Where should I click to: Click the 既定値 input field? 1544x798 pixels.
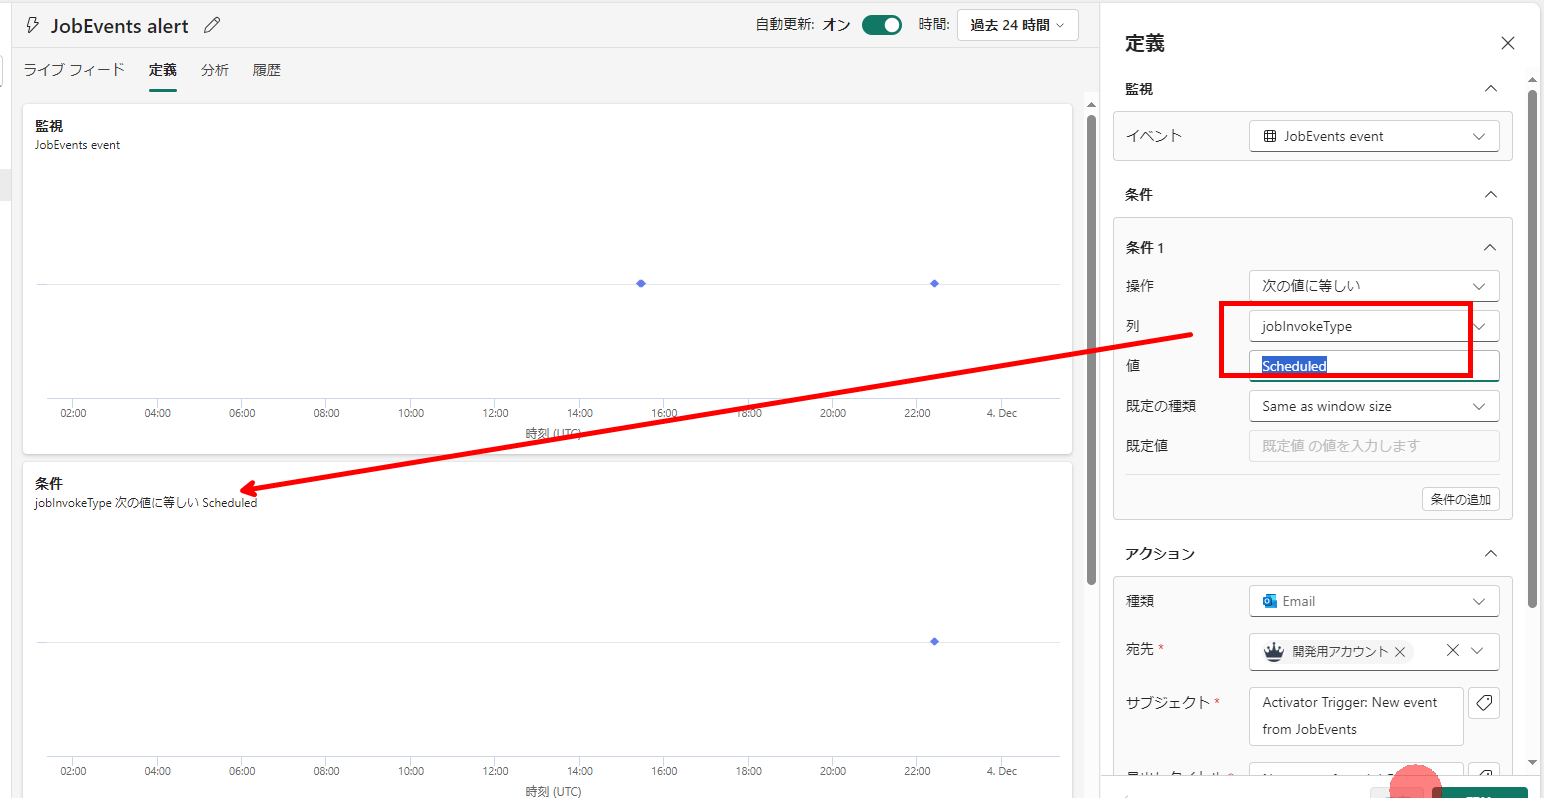pos(1374,446)
